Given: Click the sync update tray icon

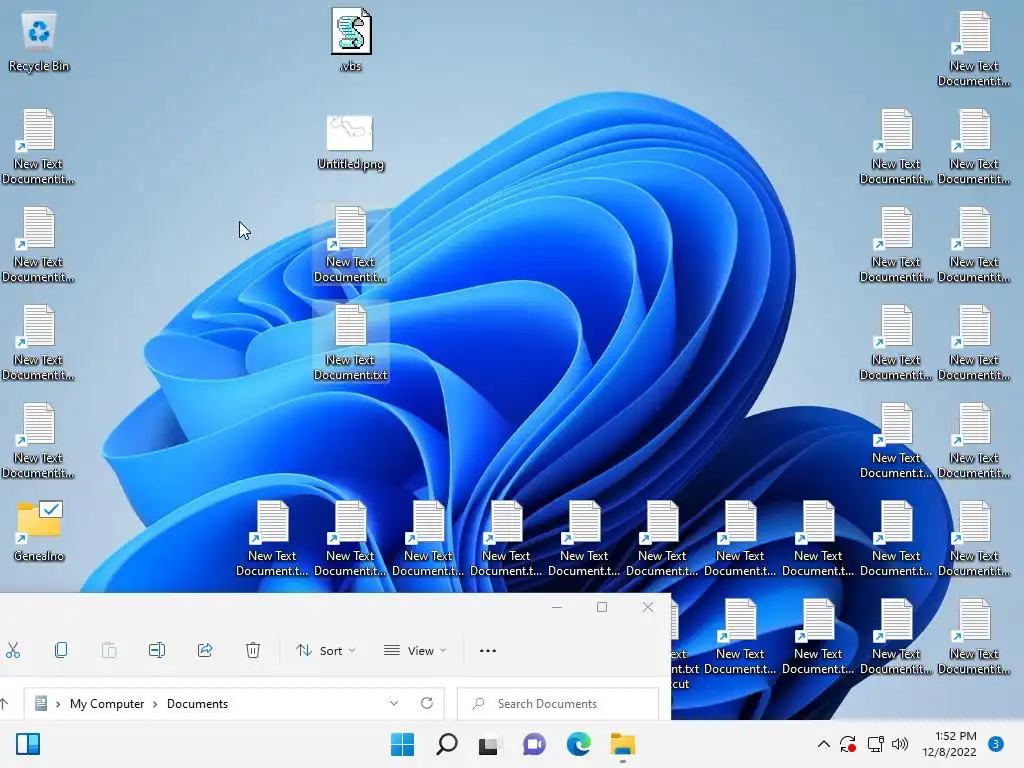Looking at the screenshot, I should pyautogui.click(x=848, y=744).
